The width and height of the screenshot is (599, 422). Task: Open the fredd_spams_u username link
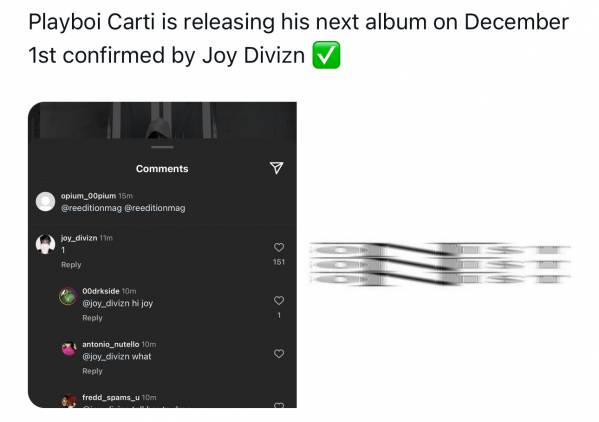point(111,397)
